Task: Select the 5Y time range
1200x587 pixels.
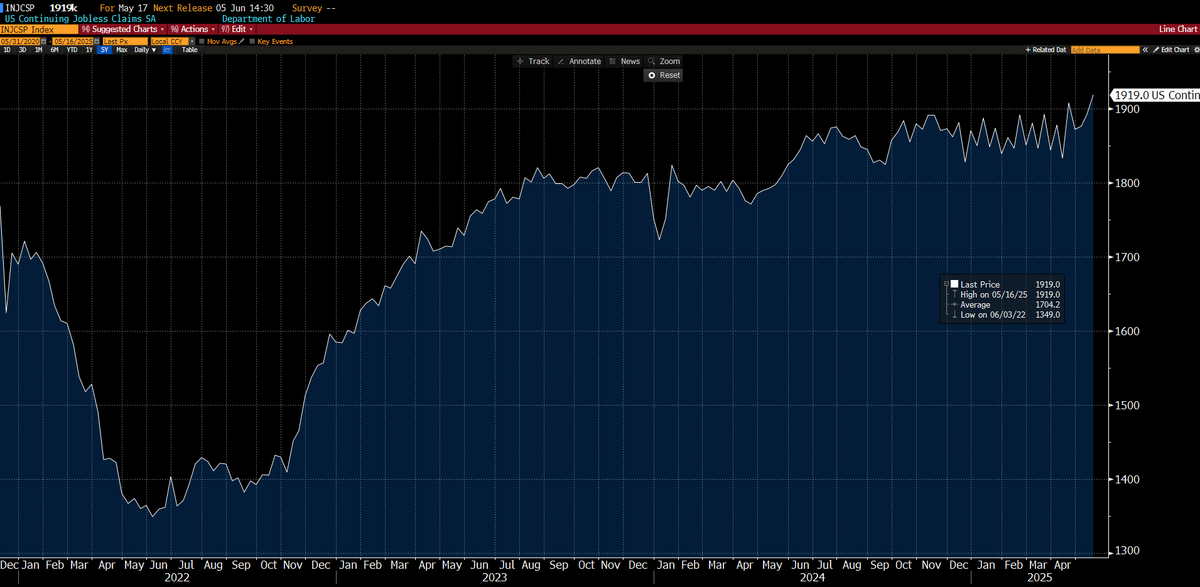Action: (x=104, y=50)
